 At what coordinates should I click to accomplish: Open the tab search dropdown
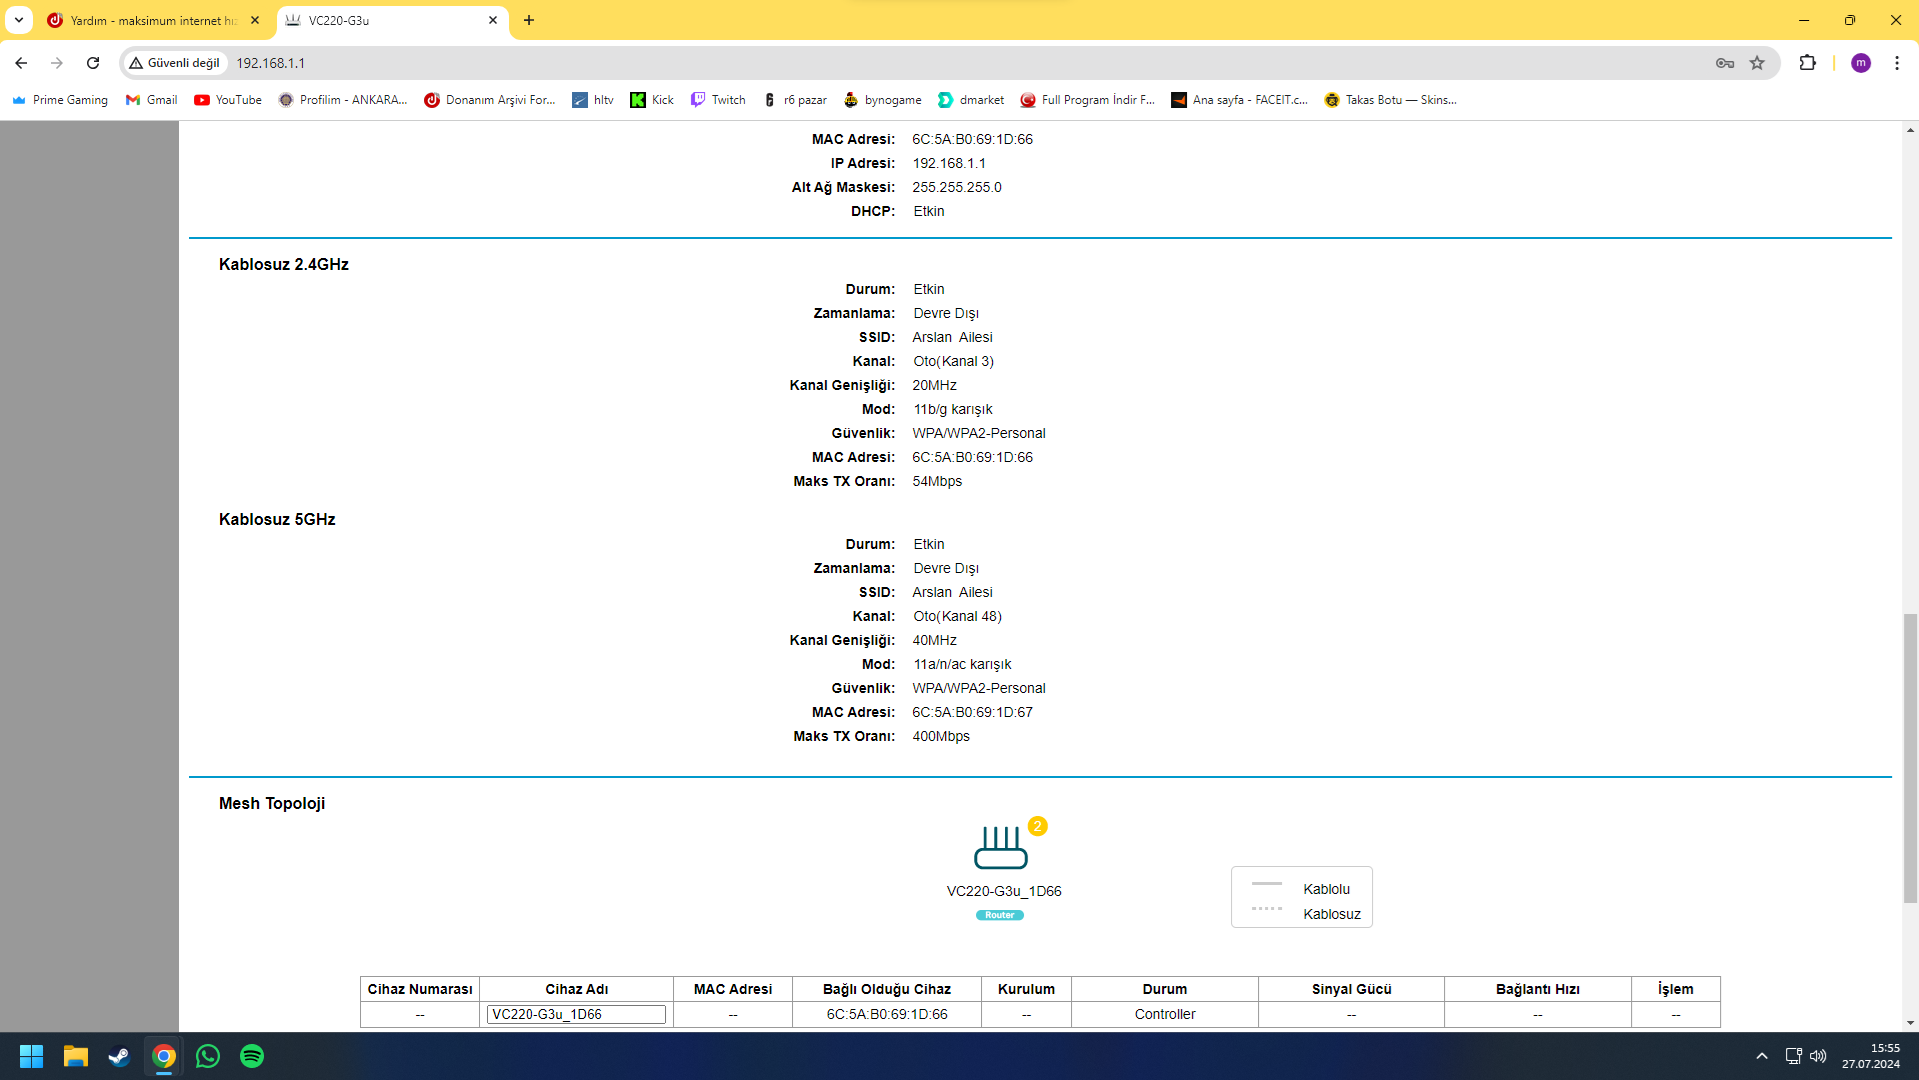19,20
